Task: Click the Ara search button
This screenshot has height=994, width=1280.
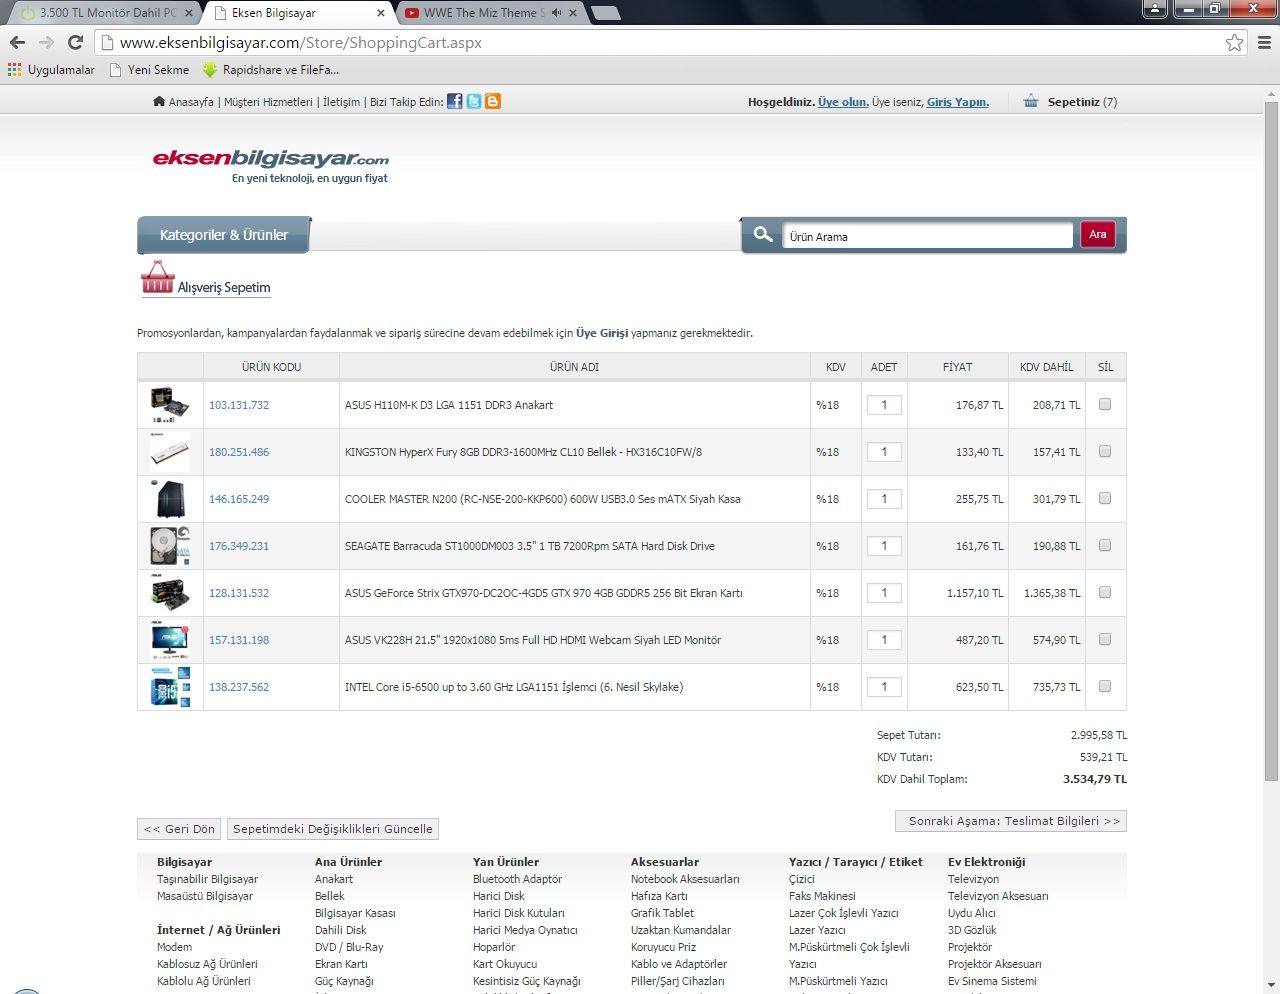Action: tap(1098, 234)
